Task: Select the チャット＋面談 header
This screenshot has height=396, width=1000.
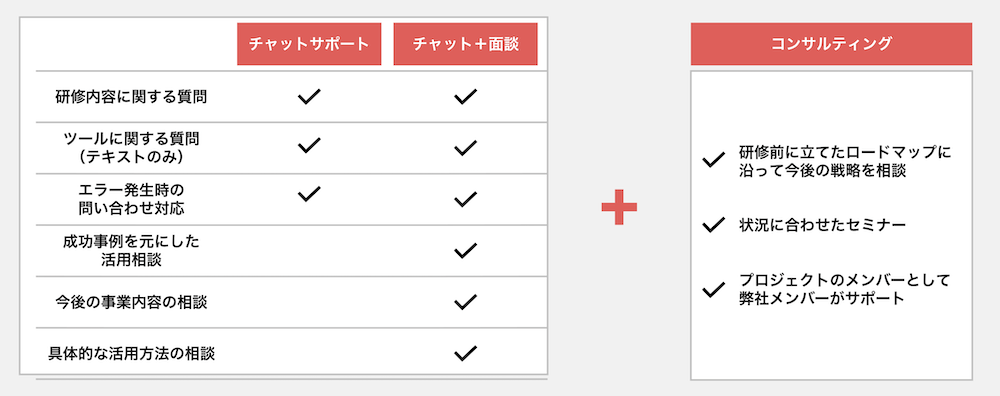Action: point(466,44)
